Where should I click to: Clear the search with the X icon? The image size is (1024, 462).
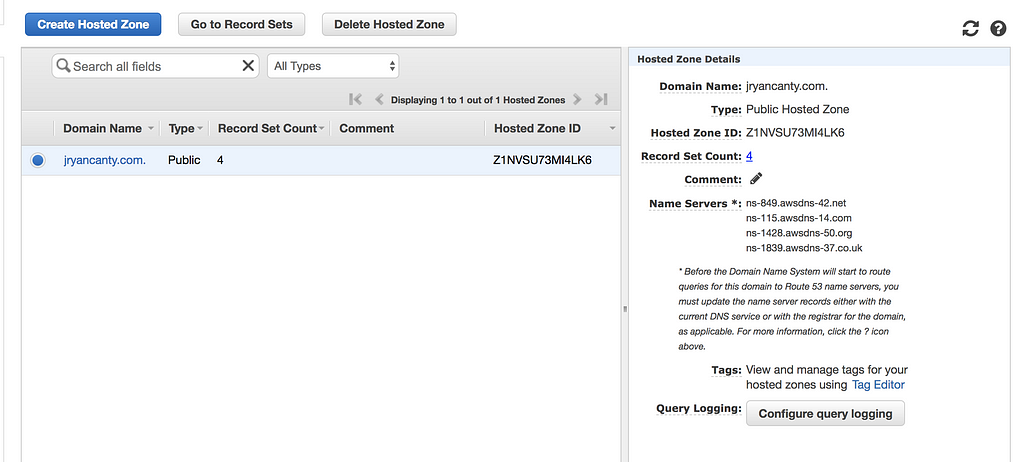pos(248,65)
